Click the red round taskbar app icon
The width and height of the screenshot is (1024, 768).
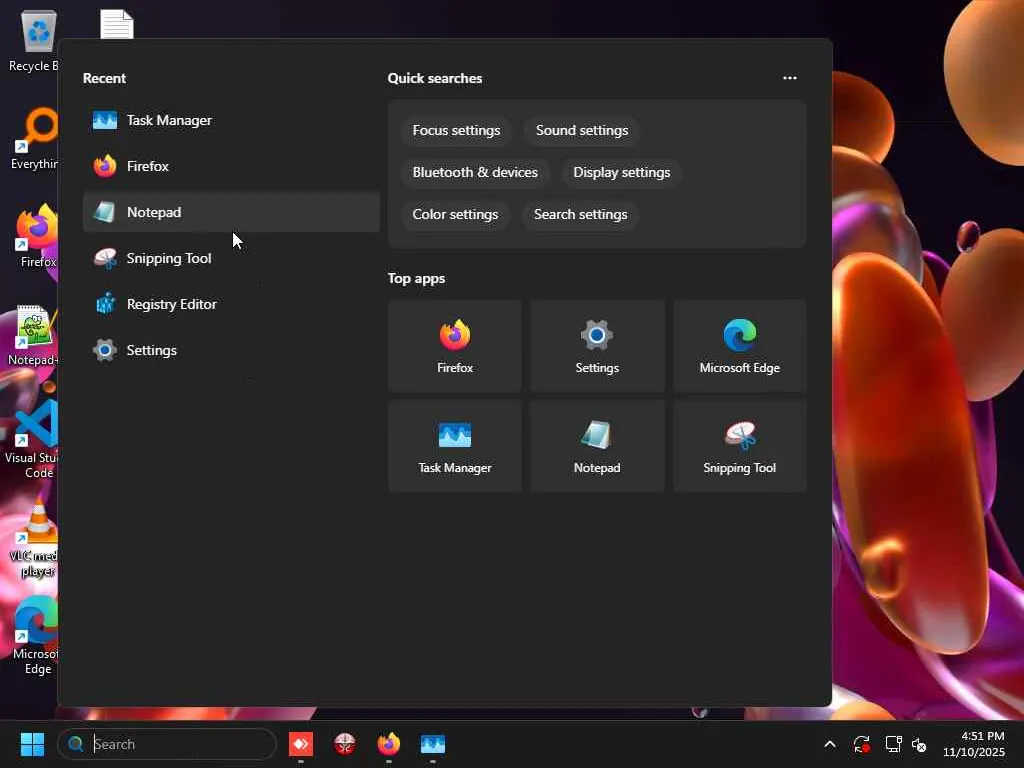[x=345, y=744]
